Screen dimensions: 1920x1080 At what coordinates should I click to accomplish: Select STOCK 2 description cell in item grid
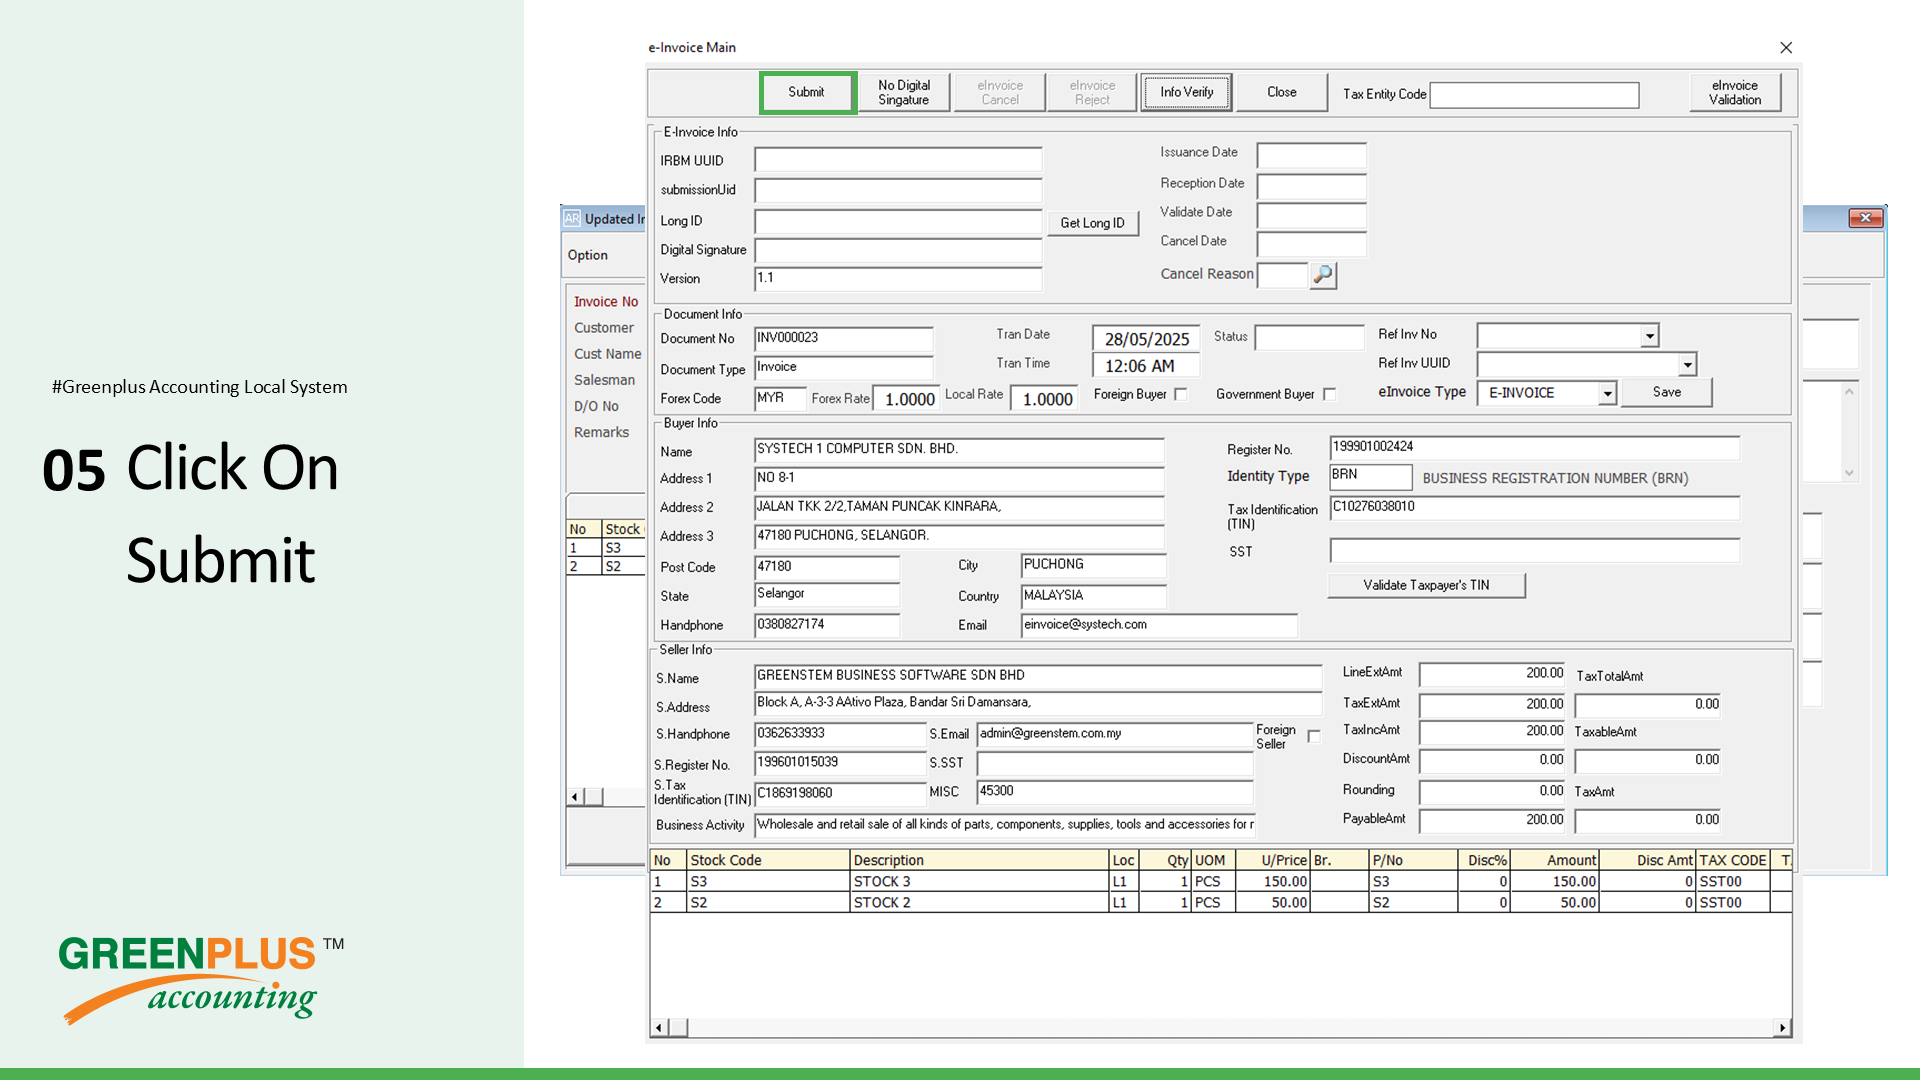click(x=979, y=902)
